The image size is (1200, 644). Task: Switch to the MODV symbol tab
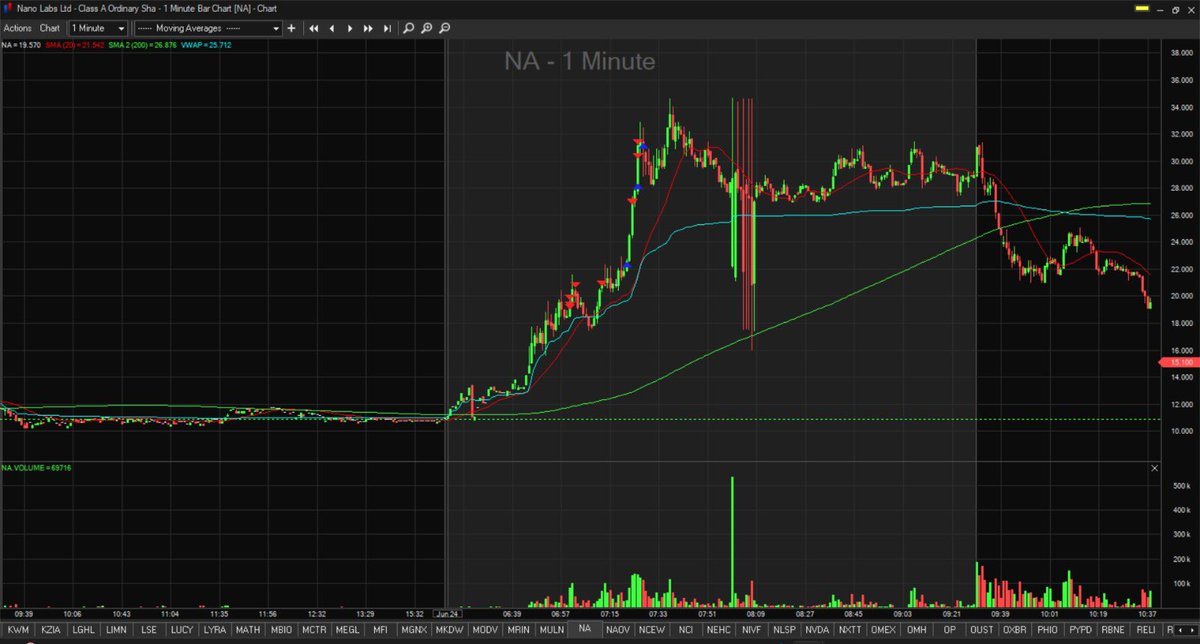(484, 630)
